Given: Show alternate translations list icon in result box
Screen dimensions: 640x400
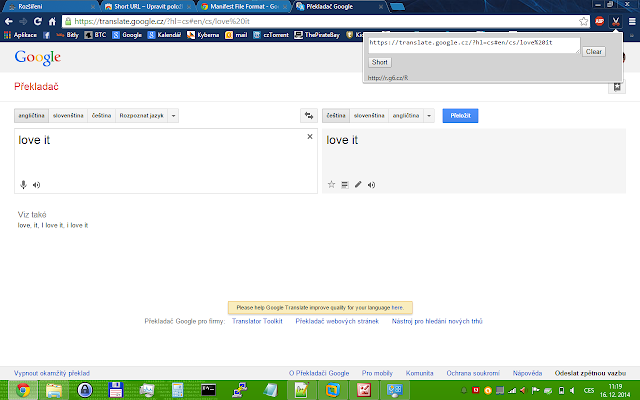Looking at the screenshot, I should (x=344, y=185).
